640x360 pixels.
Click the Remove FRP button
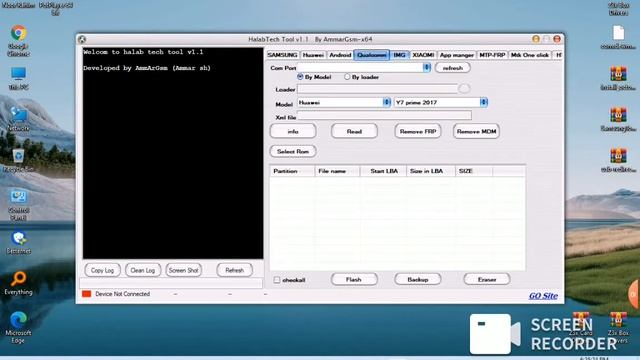(x=418, y=131)
